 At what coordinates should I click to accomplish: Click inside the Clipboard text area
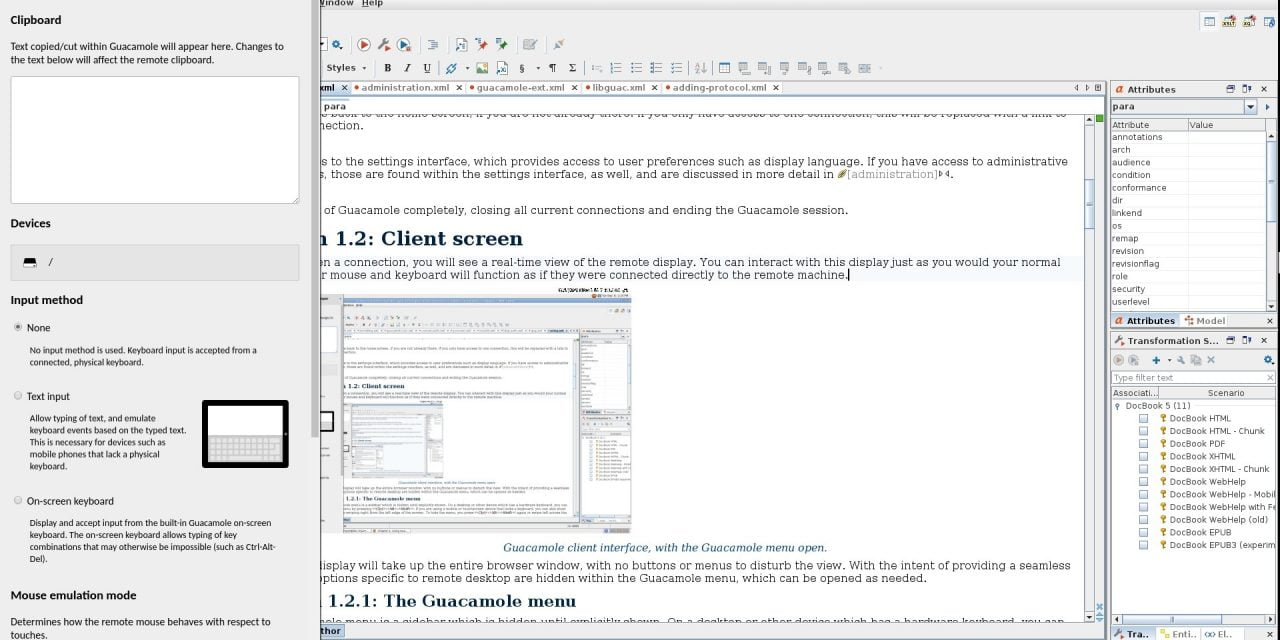pyautogui.click(x=154, y=140)
